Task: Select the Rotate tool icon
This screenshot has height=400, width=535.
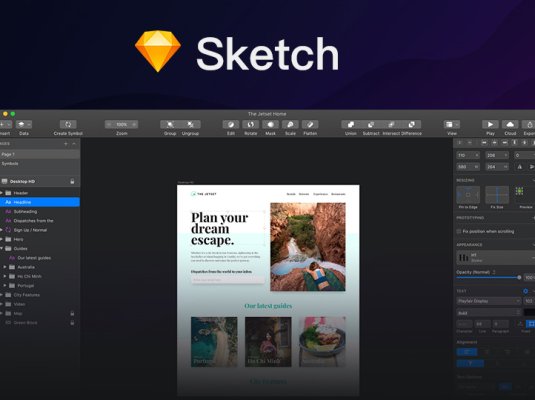Action: pyautogui.click(x=250, y=124)
